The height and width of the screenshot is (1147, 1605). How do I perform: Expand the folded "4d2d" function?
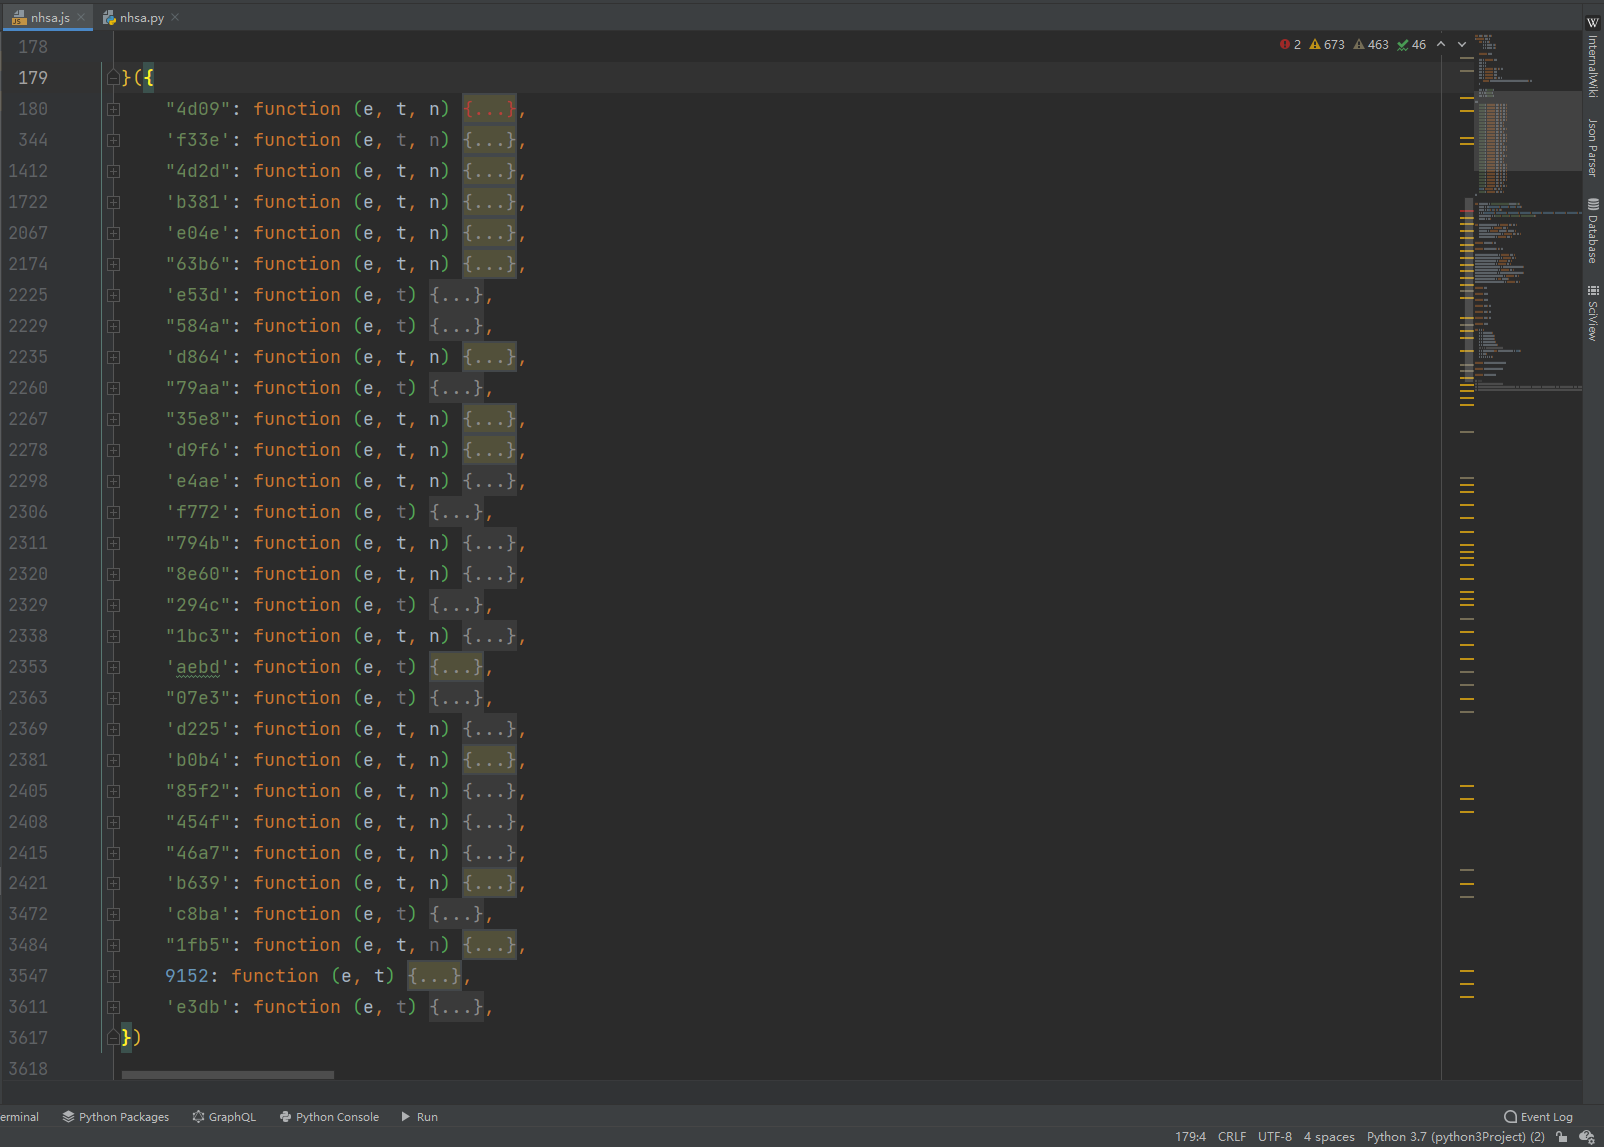(x=113, y=171)
